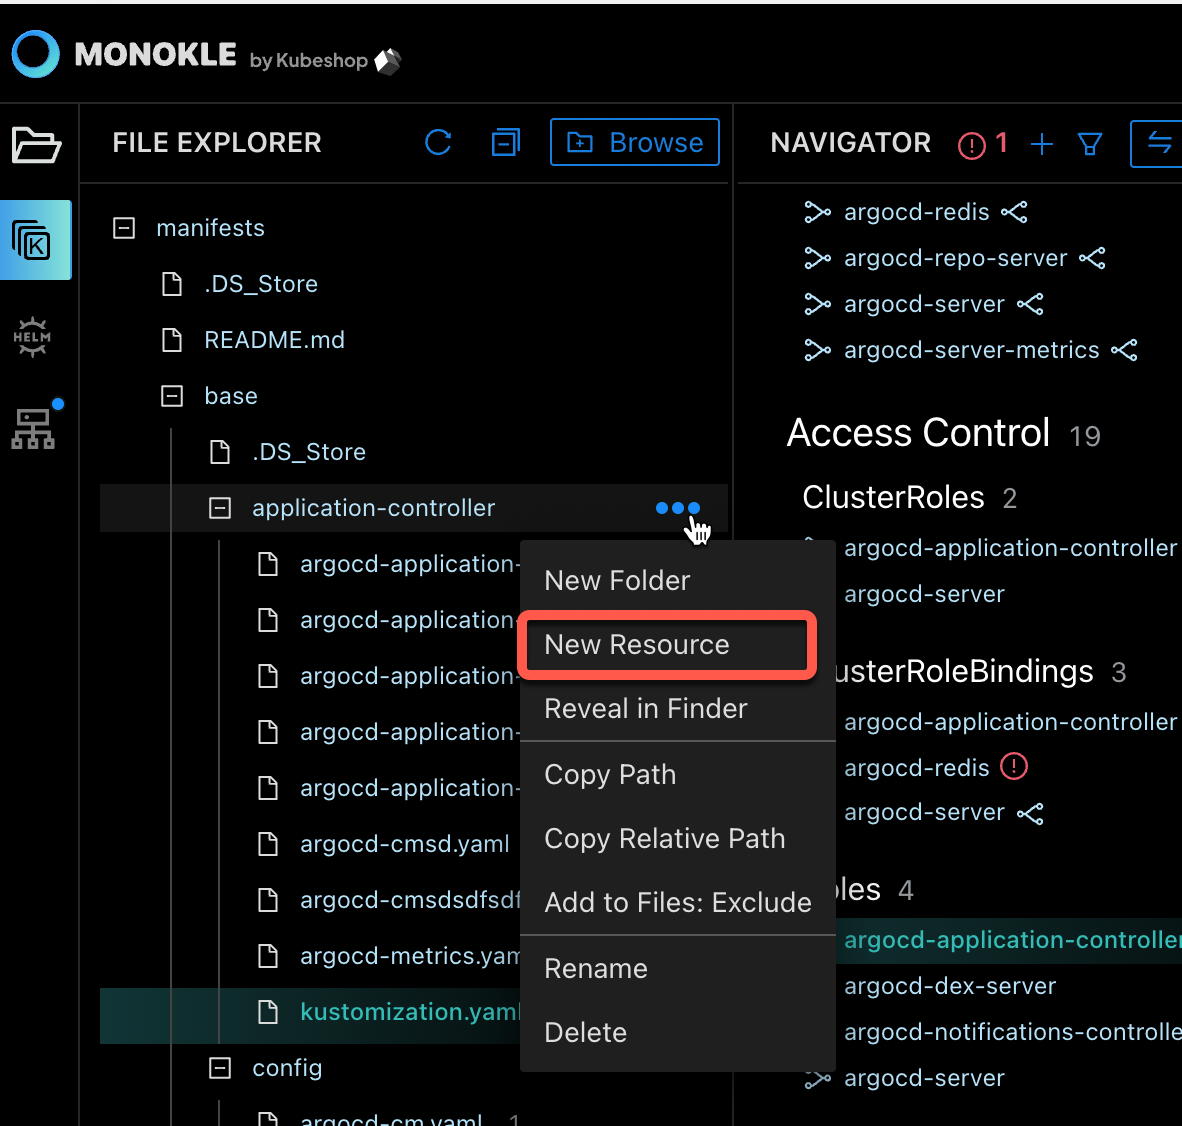This screenshot has width=1182, height=1126.
Task: Click the swap arrows button in navigator
Action: click(1159, 143)
